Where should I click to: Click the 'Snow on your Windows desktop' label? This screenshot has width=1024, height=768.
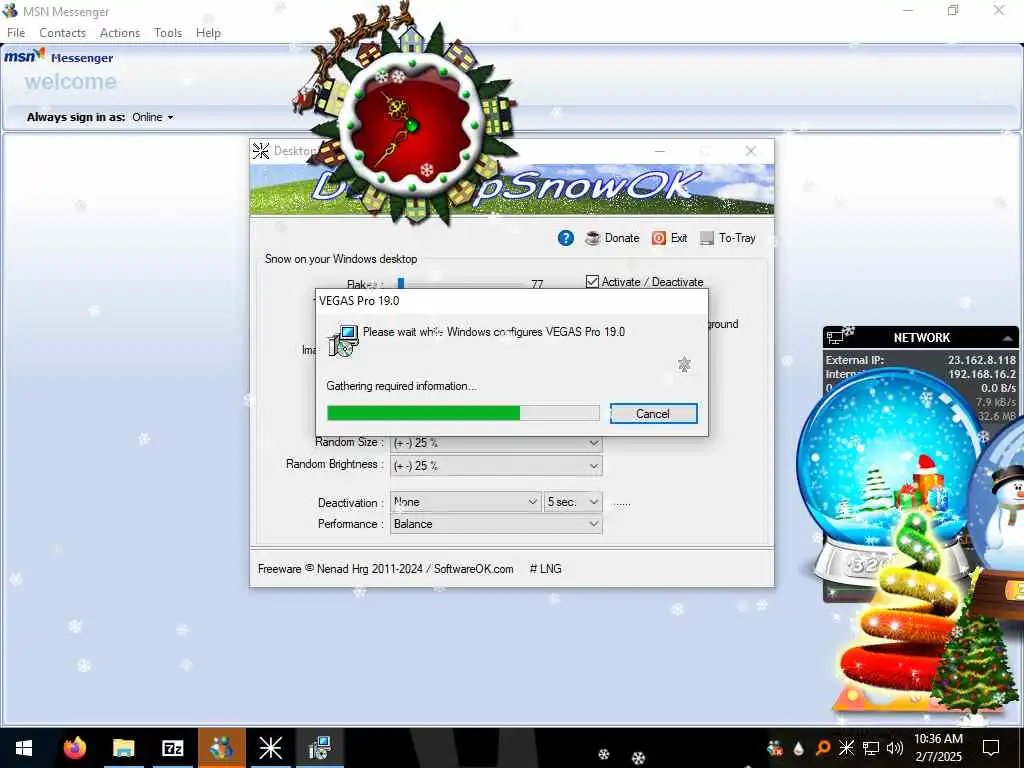coord(341,259)
